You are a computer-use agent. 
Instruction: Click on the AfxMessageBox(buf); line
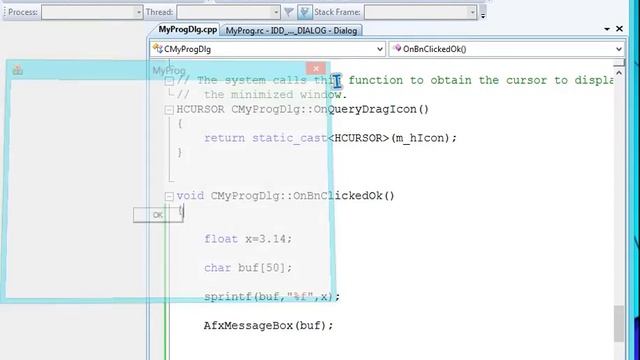click(x=268, y=326)
